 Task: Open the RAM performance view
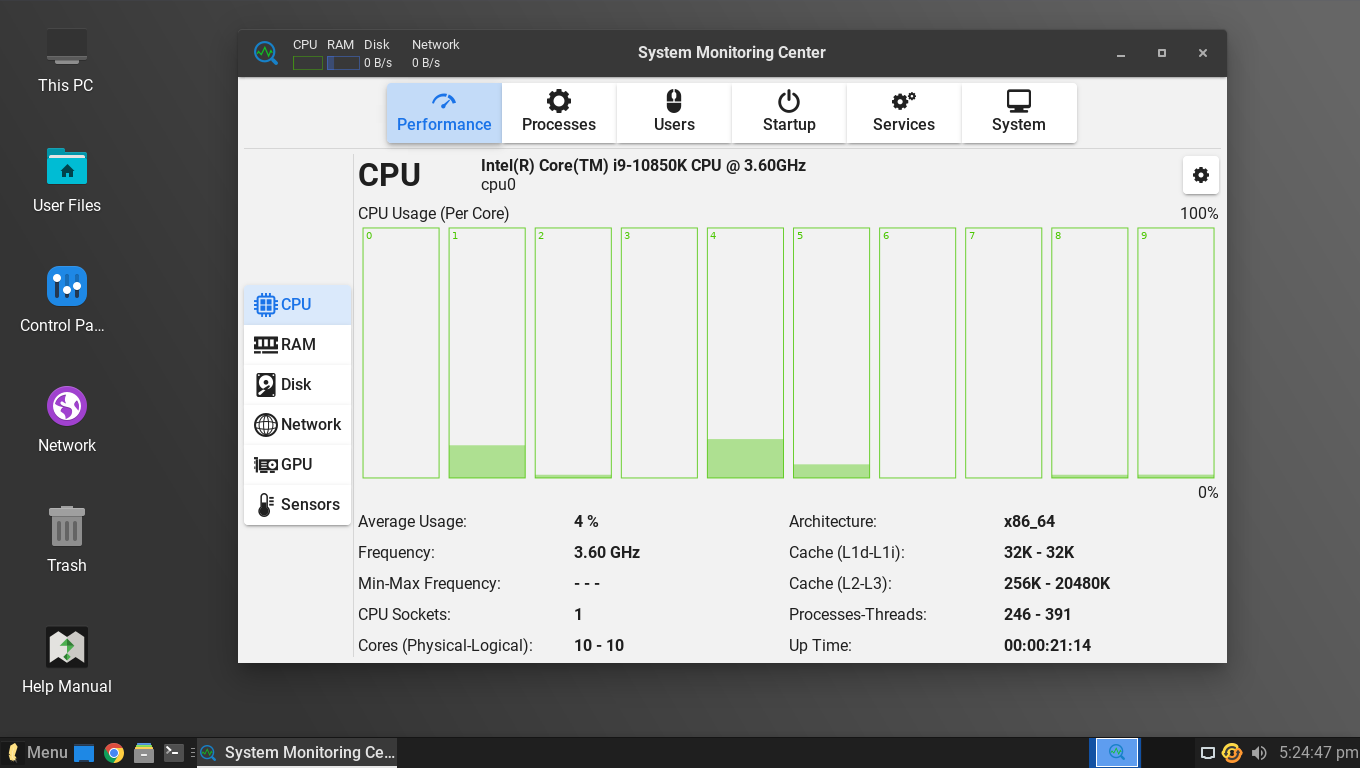click(297, 344)
